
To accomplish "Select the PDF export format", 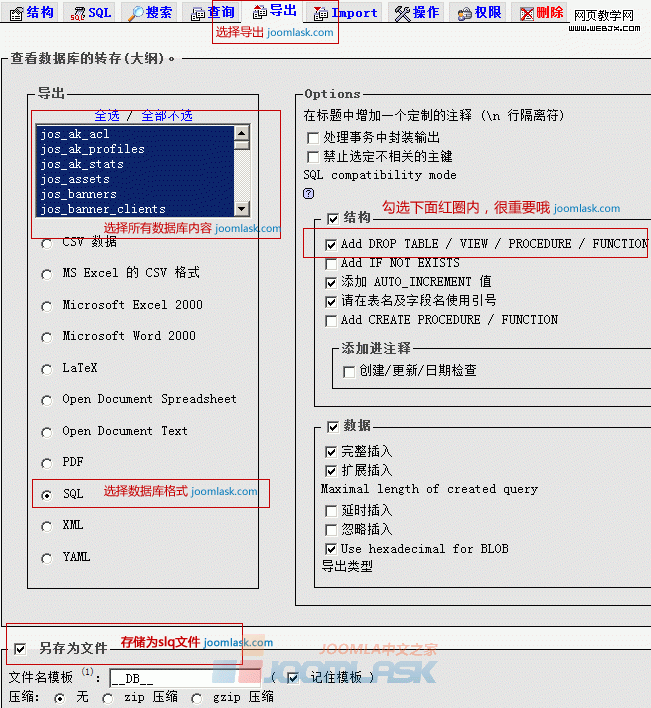I will (x=46, y=464).
